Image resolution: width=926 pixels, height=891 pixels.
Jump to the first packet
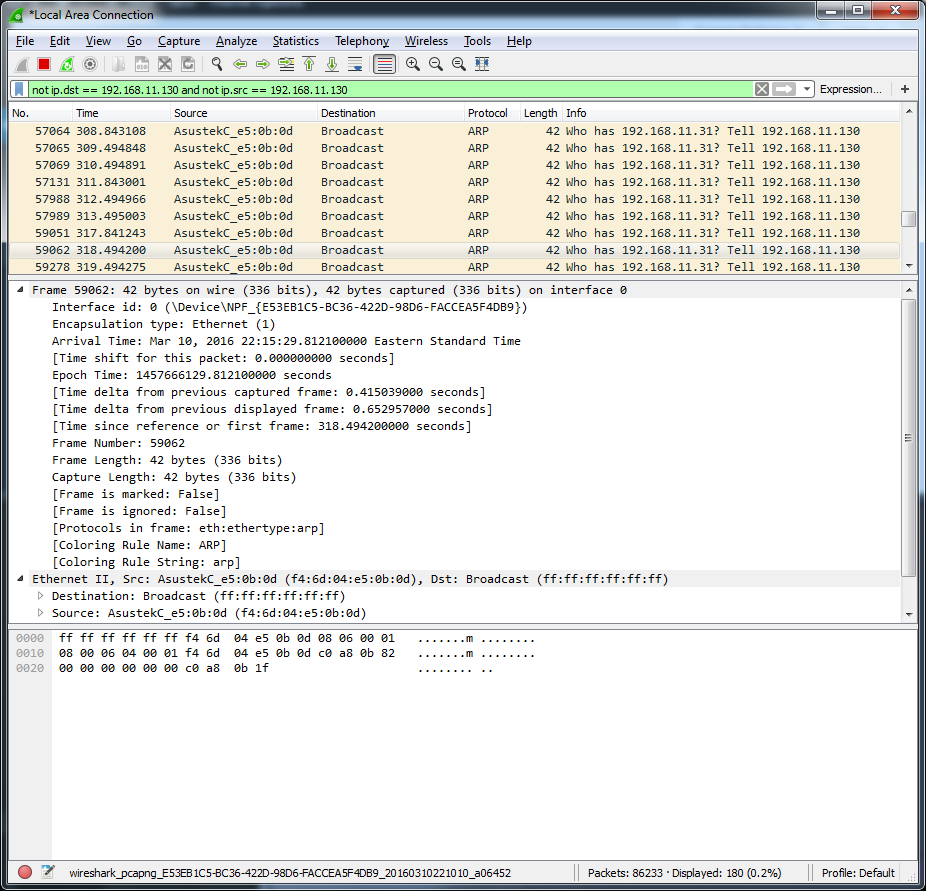tap(309, 64)
